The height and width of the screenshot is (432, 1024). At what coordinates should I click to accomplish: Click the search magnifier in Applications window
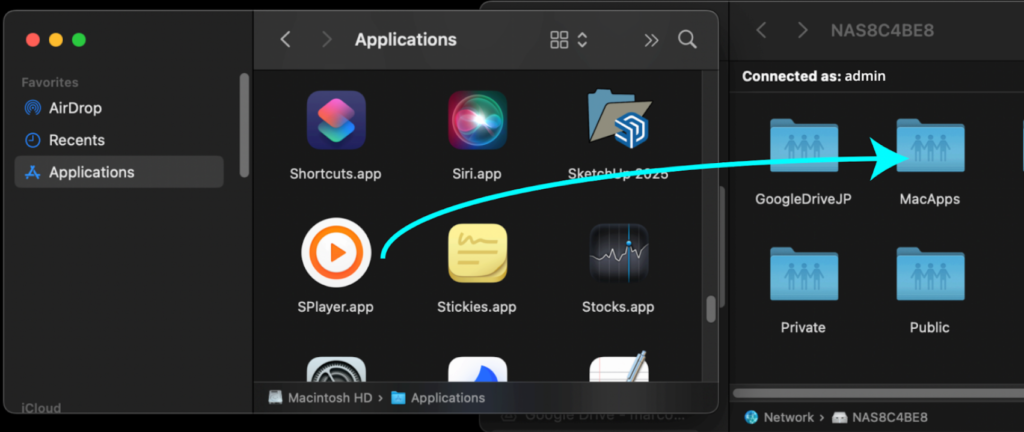pyautogui.click(x=687, y=40)
